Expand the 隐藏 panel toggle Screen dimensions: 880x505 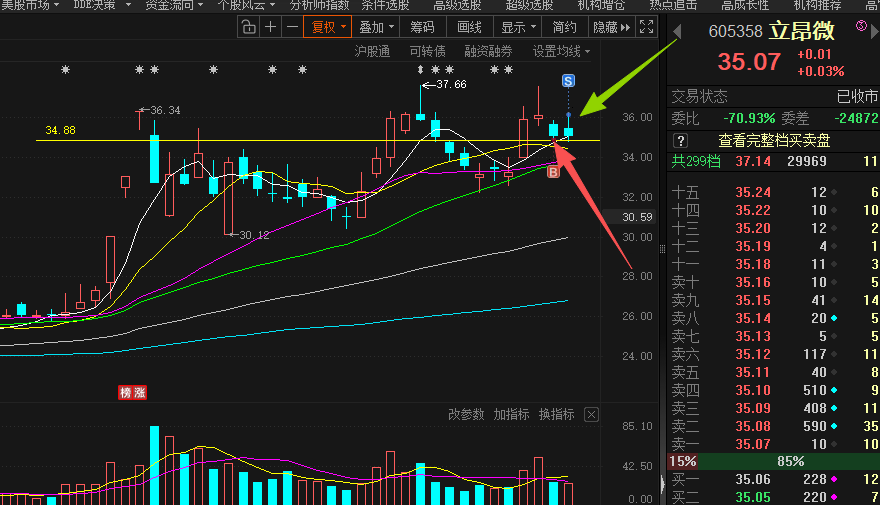point(611,27)
